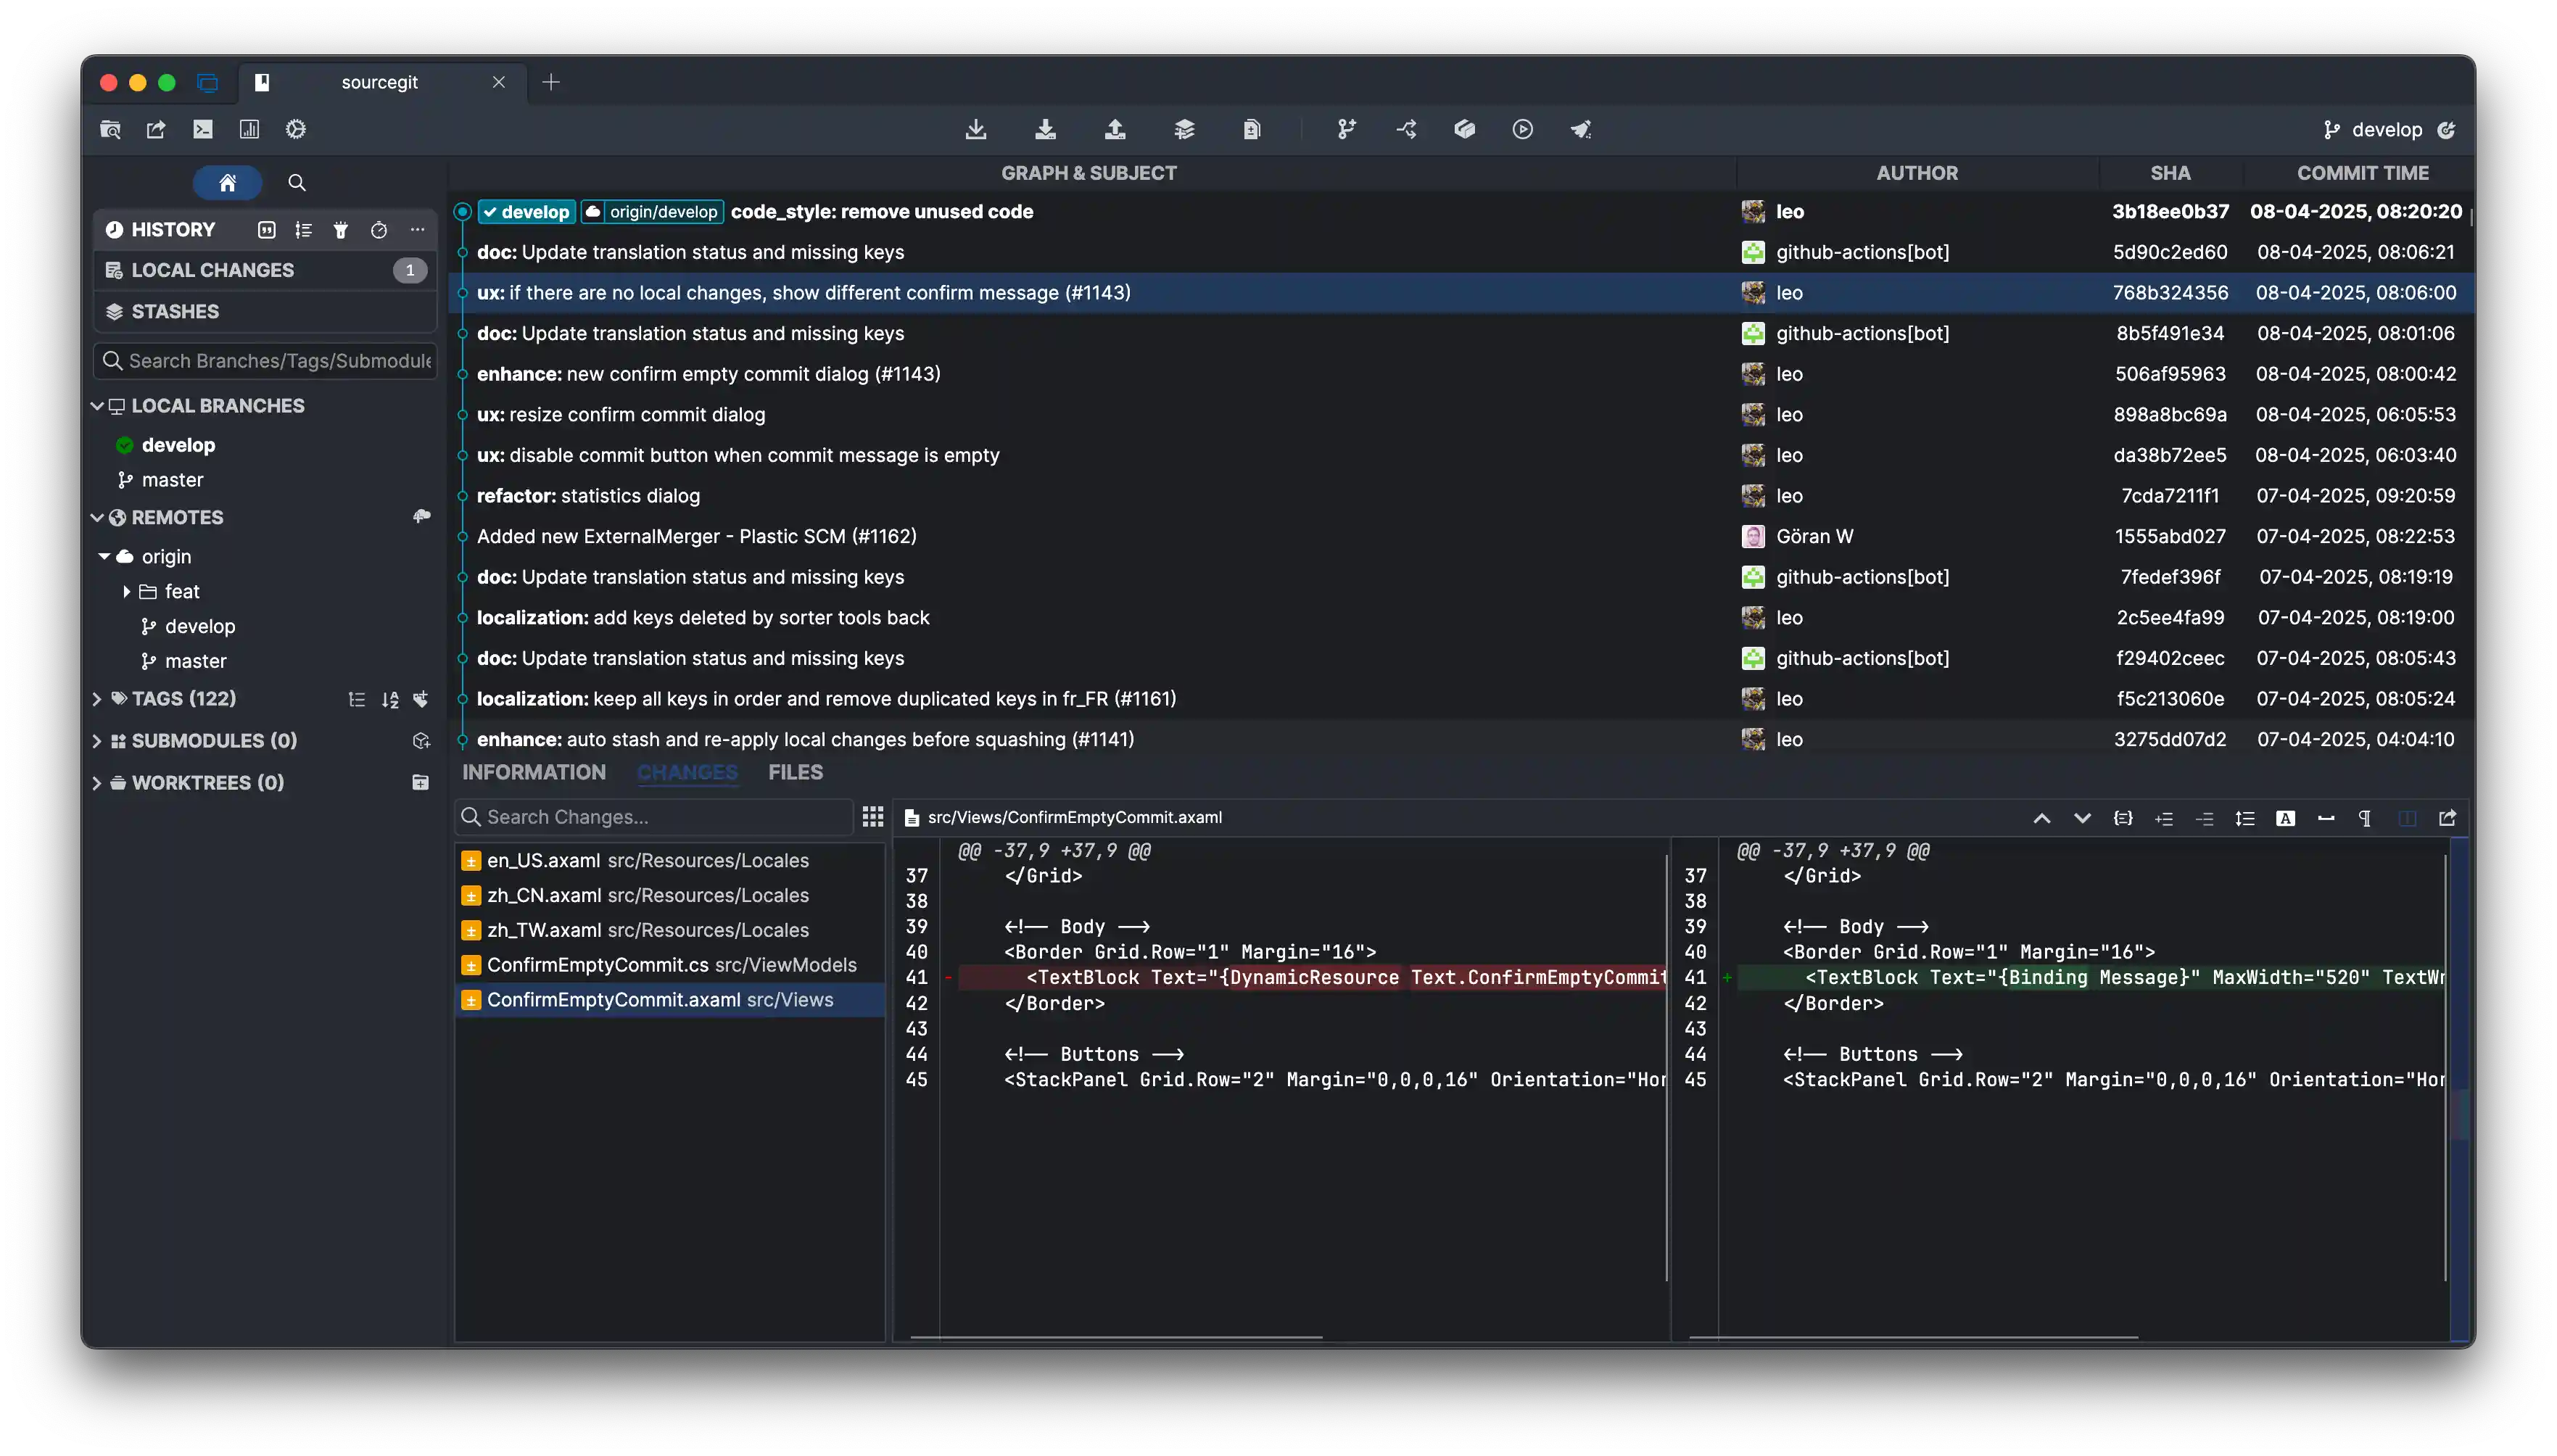The height and width of the screenshot is (1456, 2557).
Task: Toggle syntax highlighting in the diff viewer
Action: point(2285,818)
